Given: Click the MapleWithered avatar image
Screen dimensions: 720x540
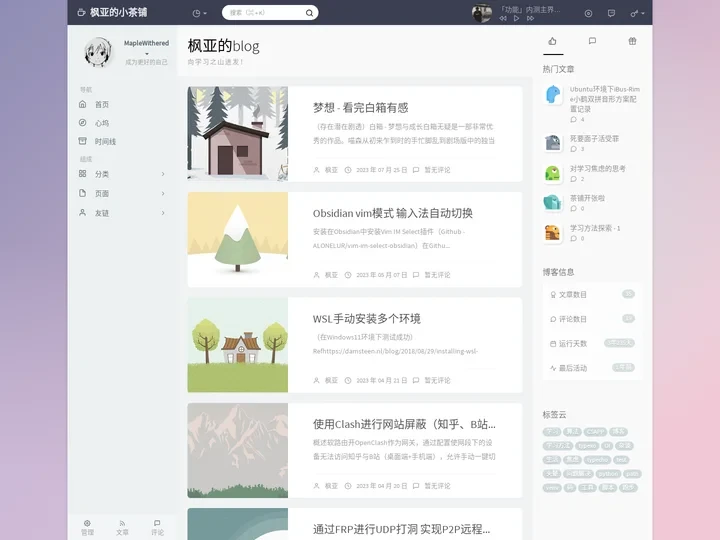Looking at the screenshot, I should [98, 52].
